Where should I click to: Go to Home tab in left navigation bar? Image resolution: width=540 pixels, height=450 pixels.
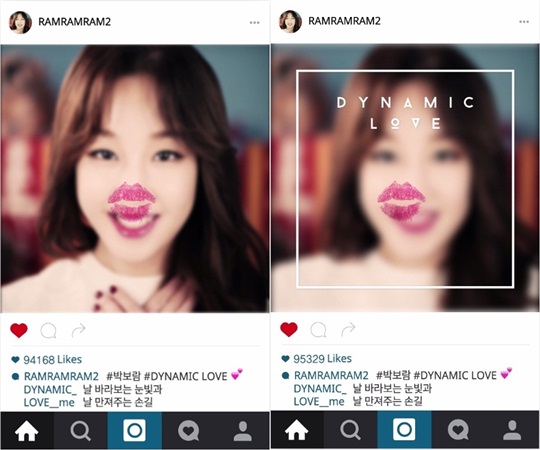pos(27,431)
